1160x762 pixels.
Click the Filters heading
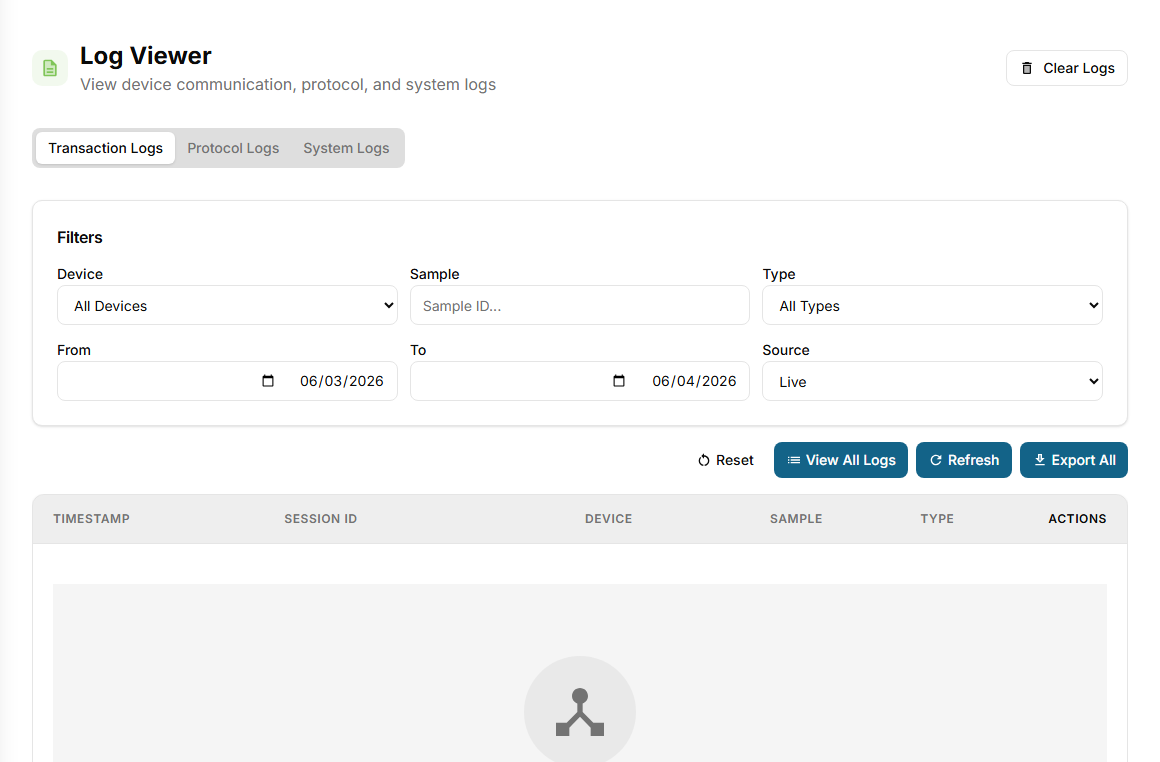tap(80, 237)
